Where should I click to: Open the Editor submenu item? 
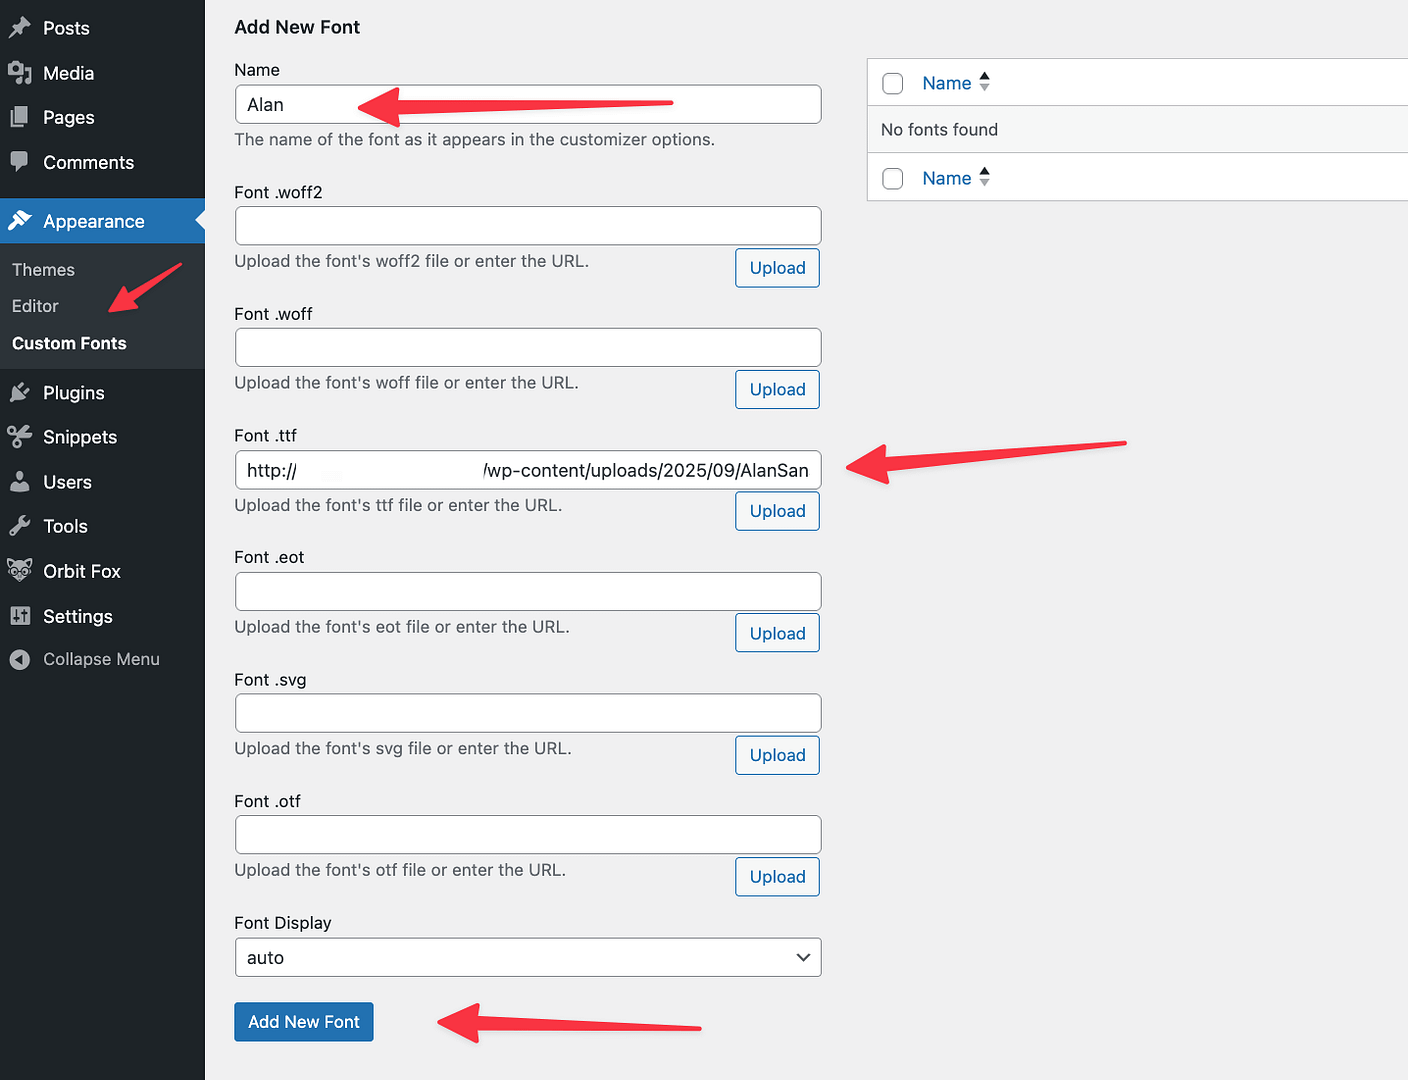coord(35,306)
